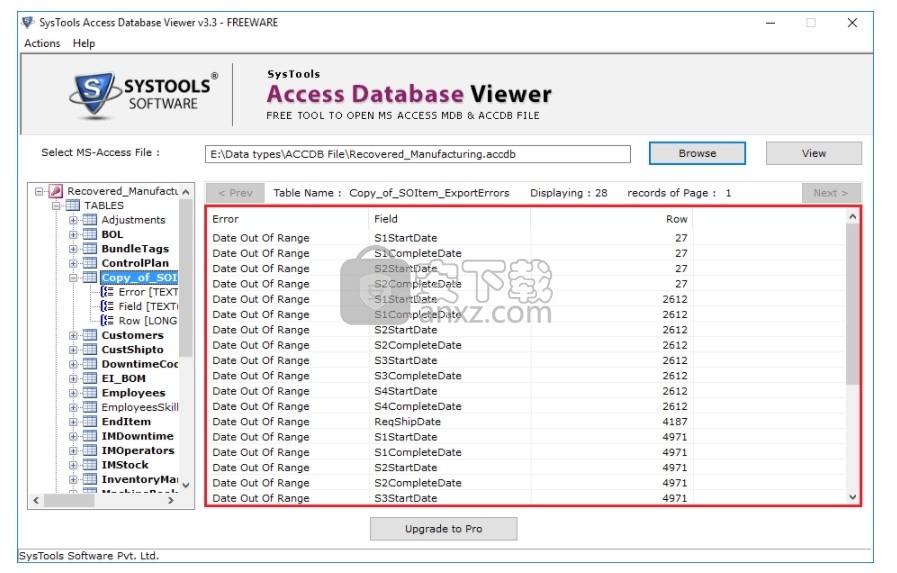The image size is (897, 573).
Task: Click the data grid scroll down arrow
Action: 852,497
